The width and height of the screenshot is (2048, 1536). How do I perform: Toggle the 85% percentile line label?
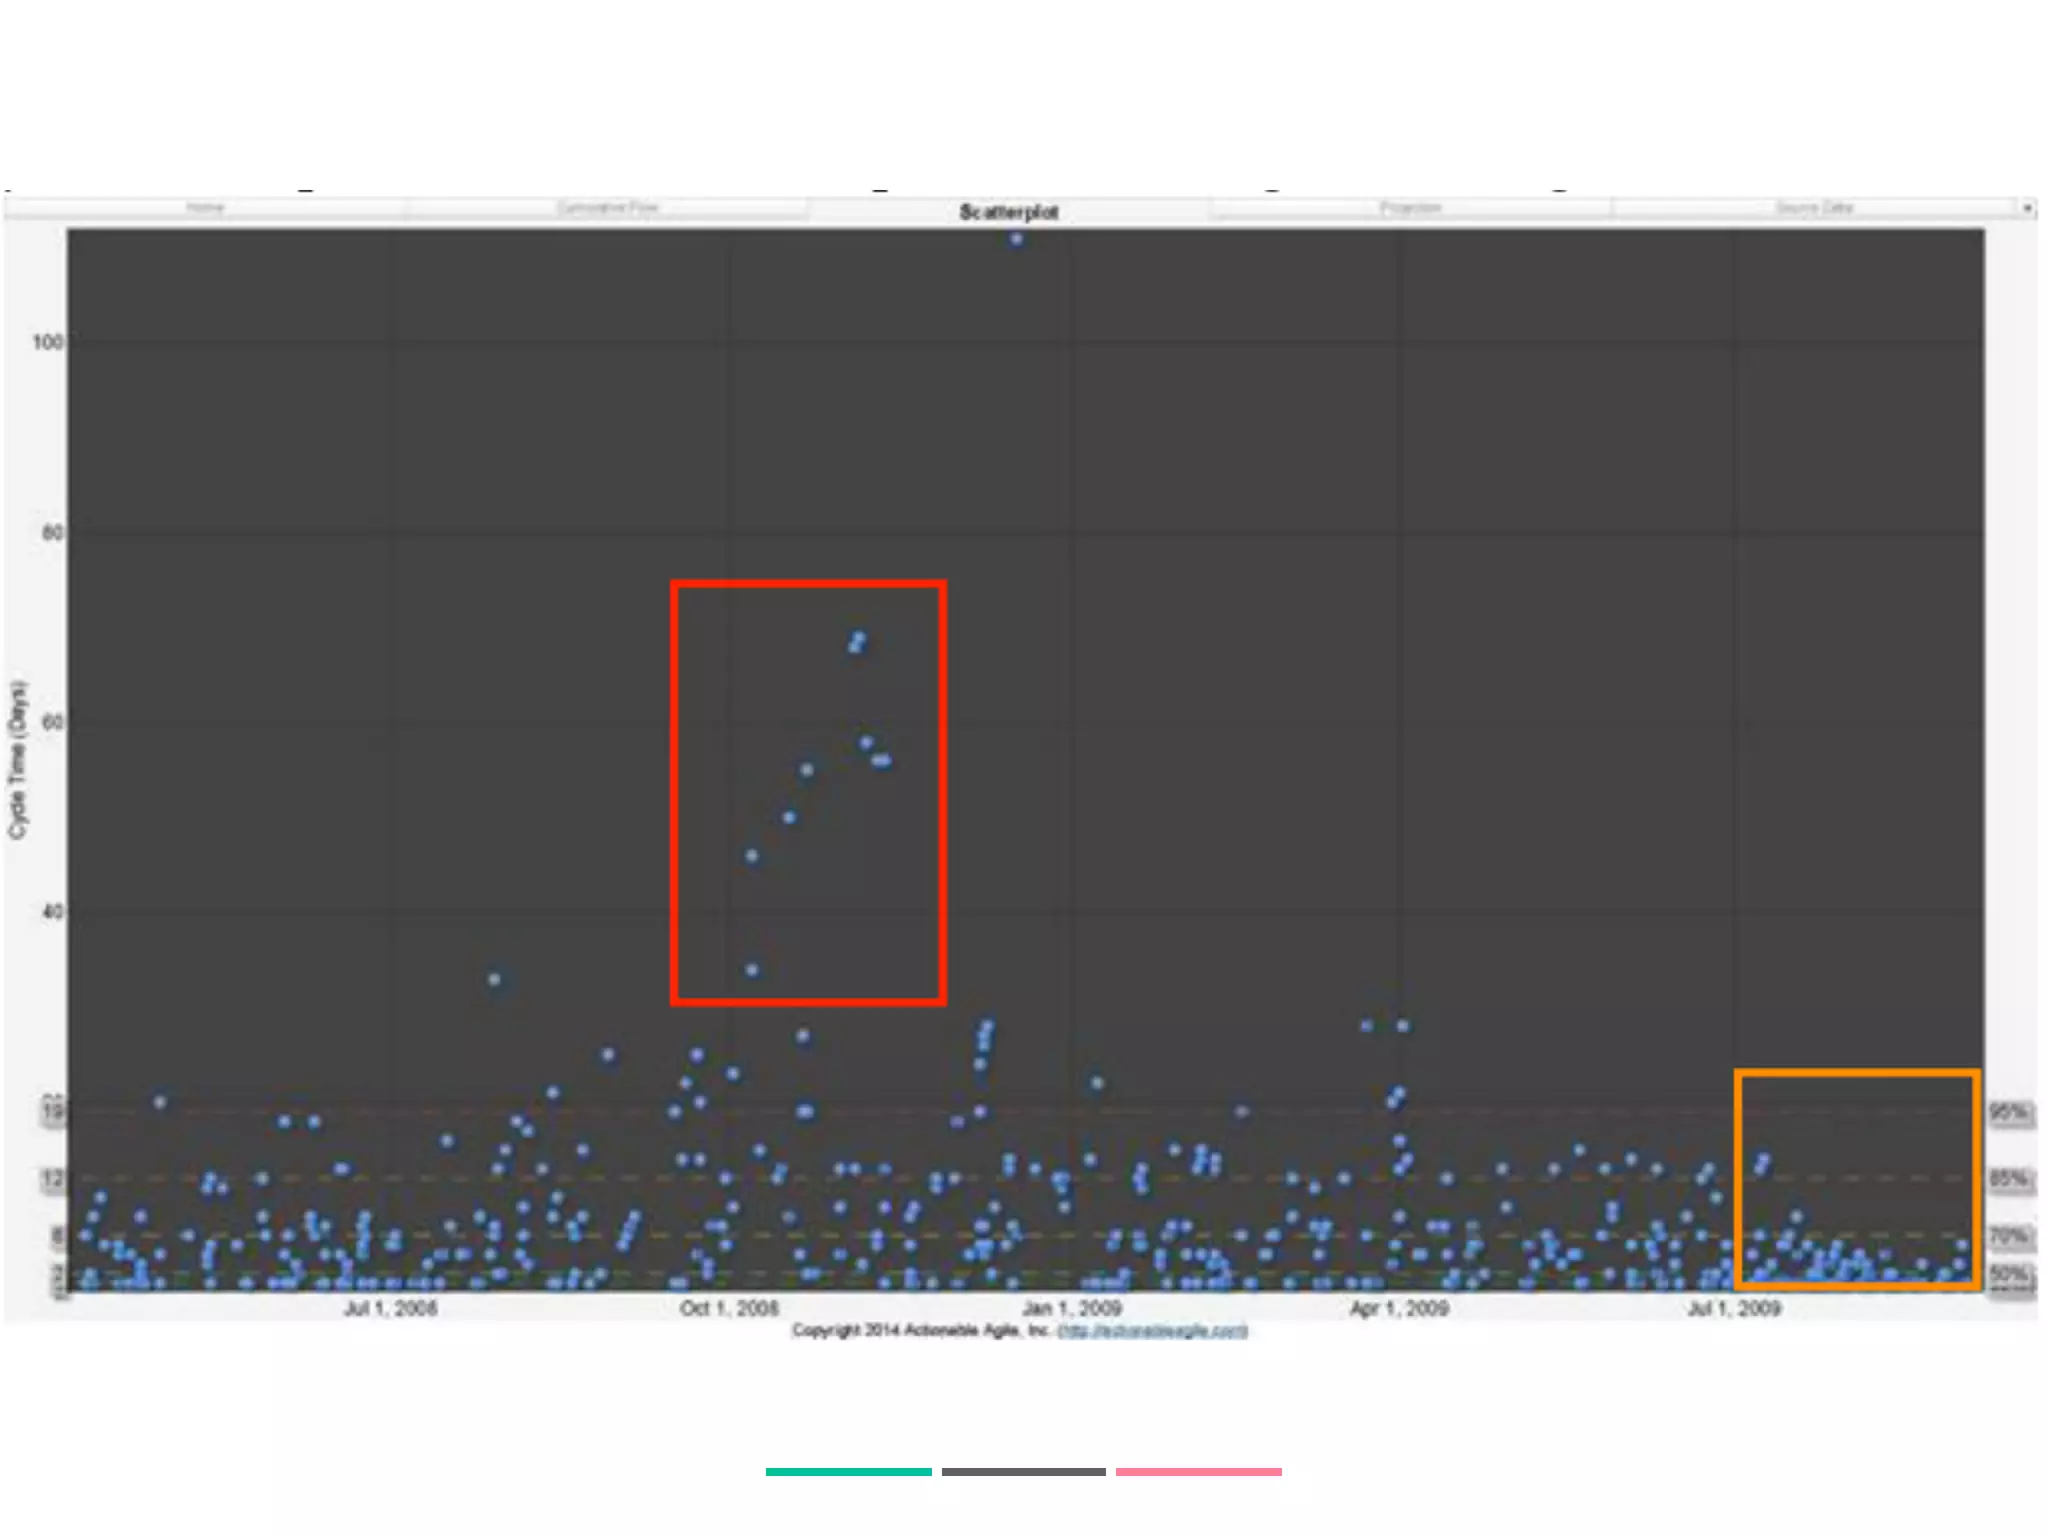point(2008,1178)
